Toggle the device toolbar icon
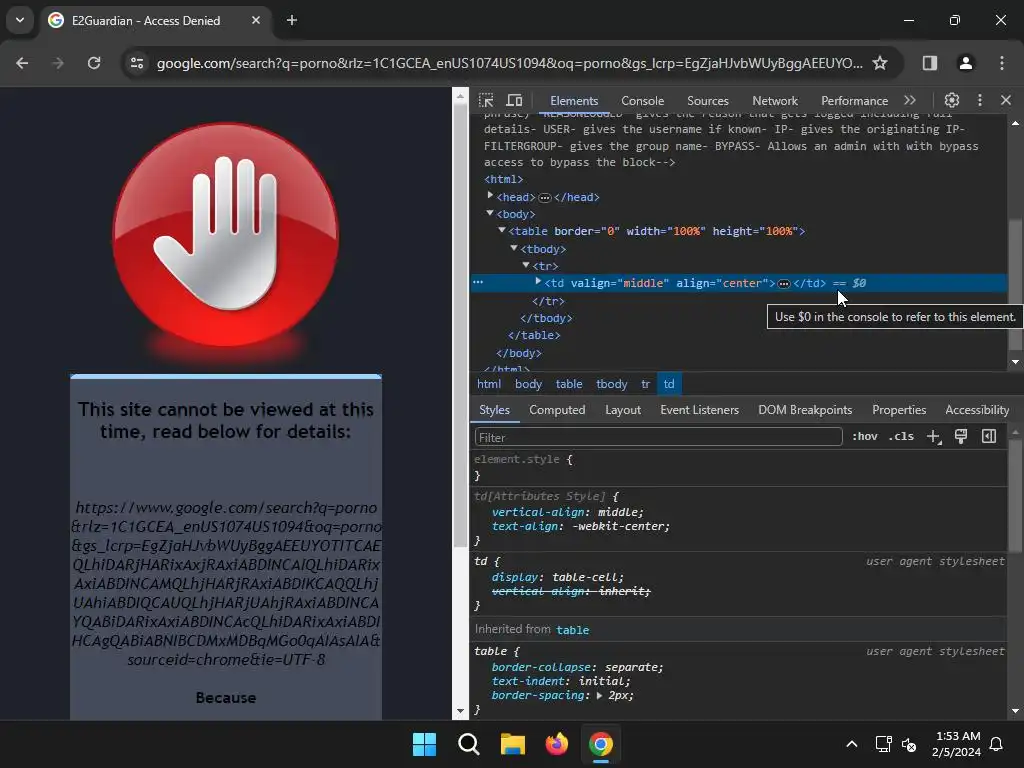 pyautogui.click(x=515, y=101)
